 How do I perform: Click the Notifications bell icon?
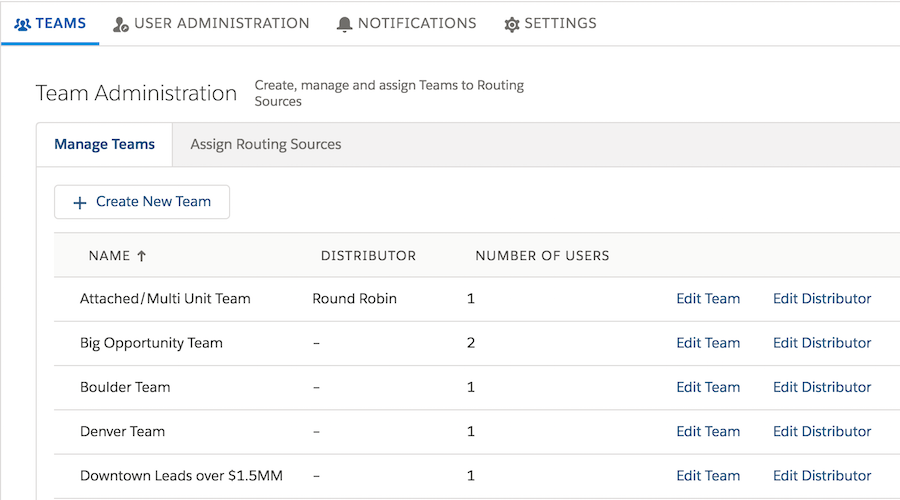click(x=345, y=24)
